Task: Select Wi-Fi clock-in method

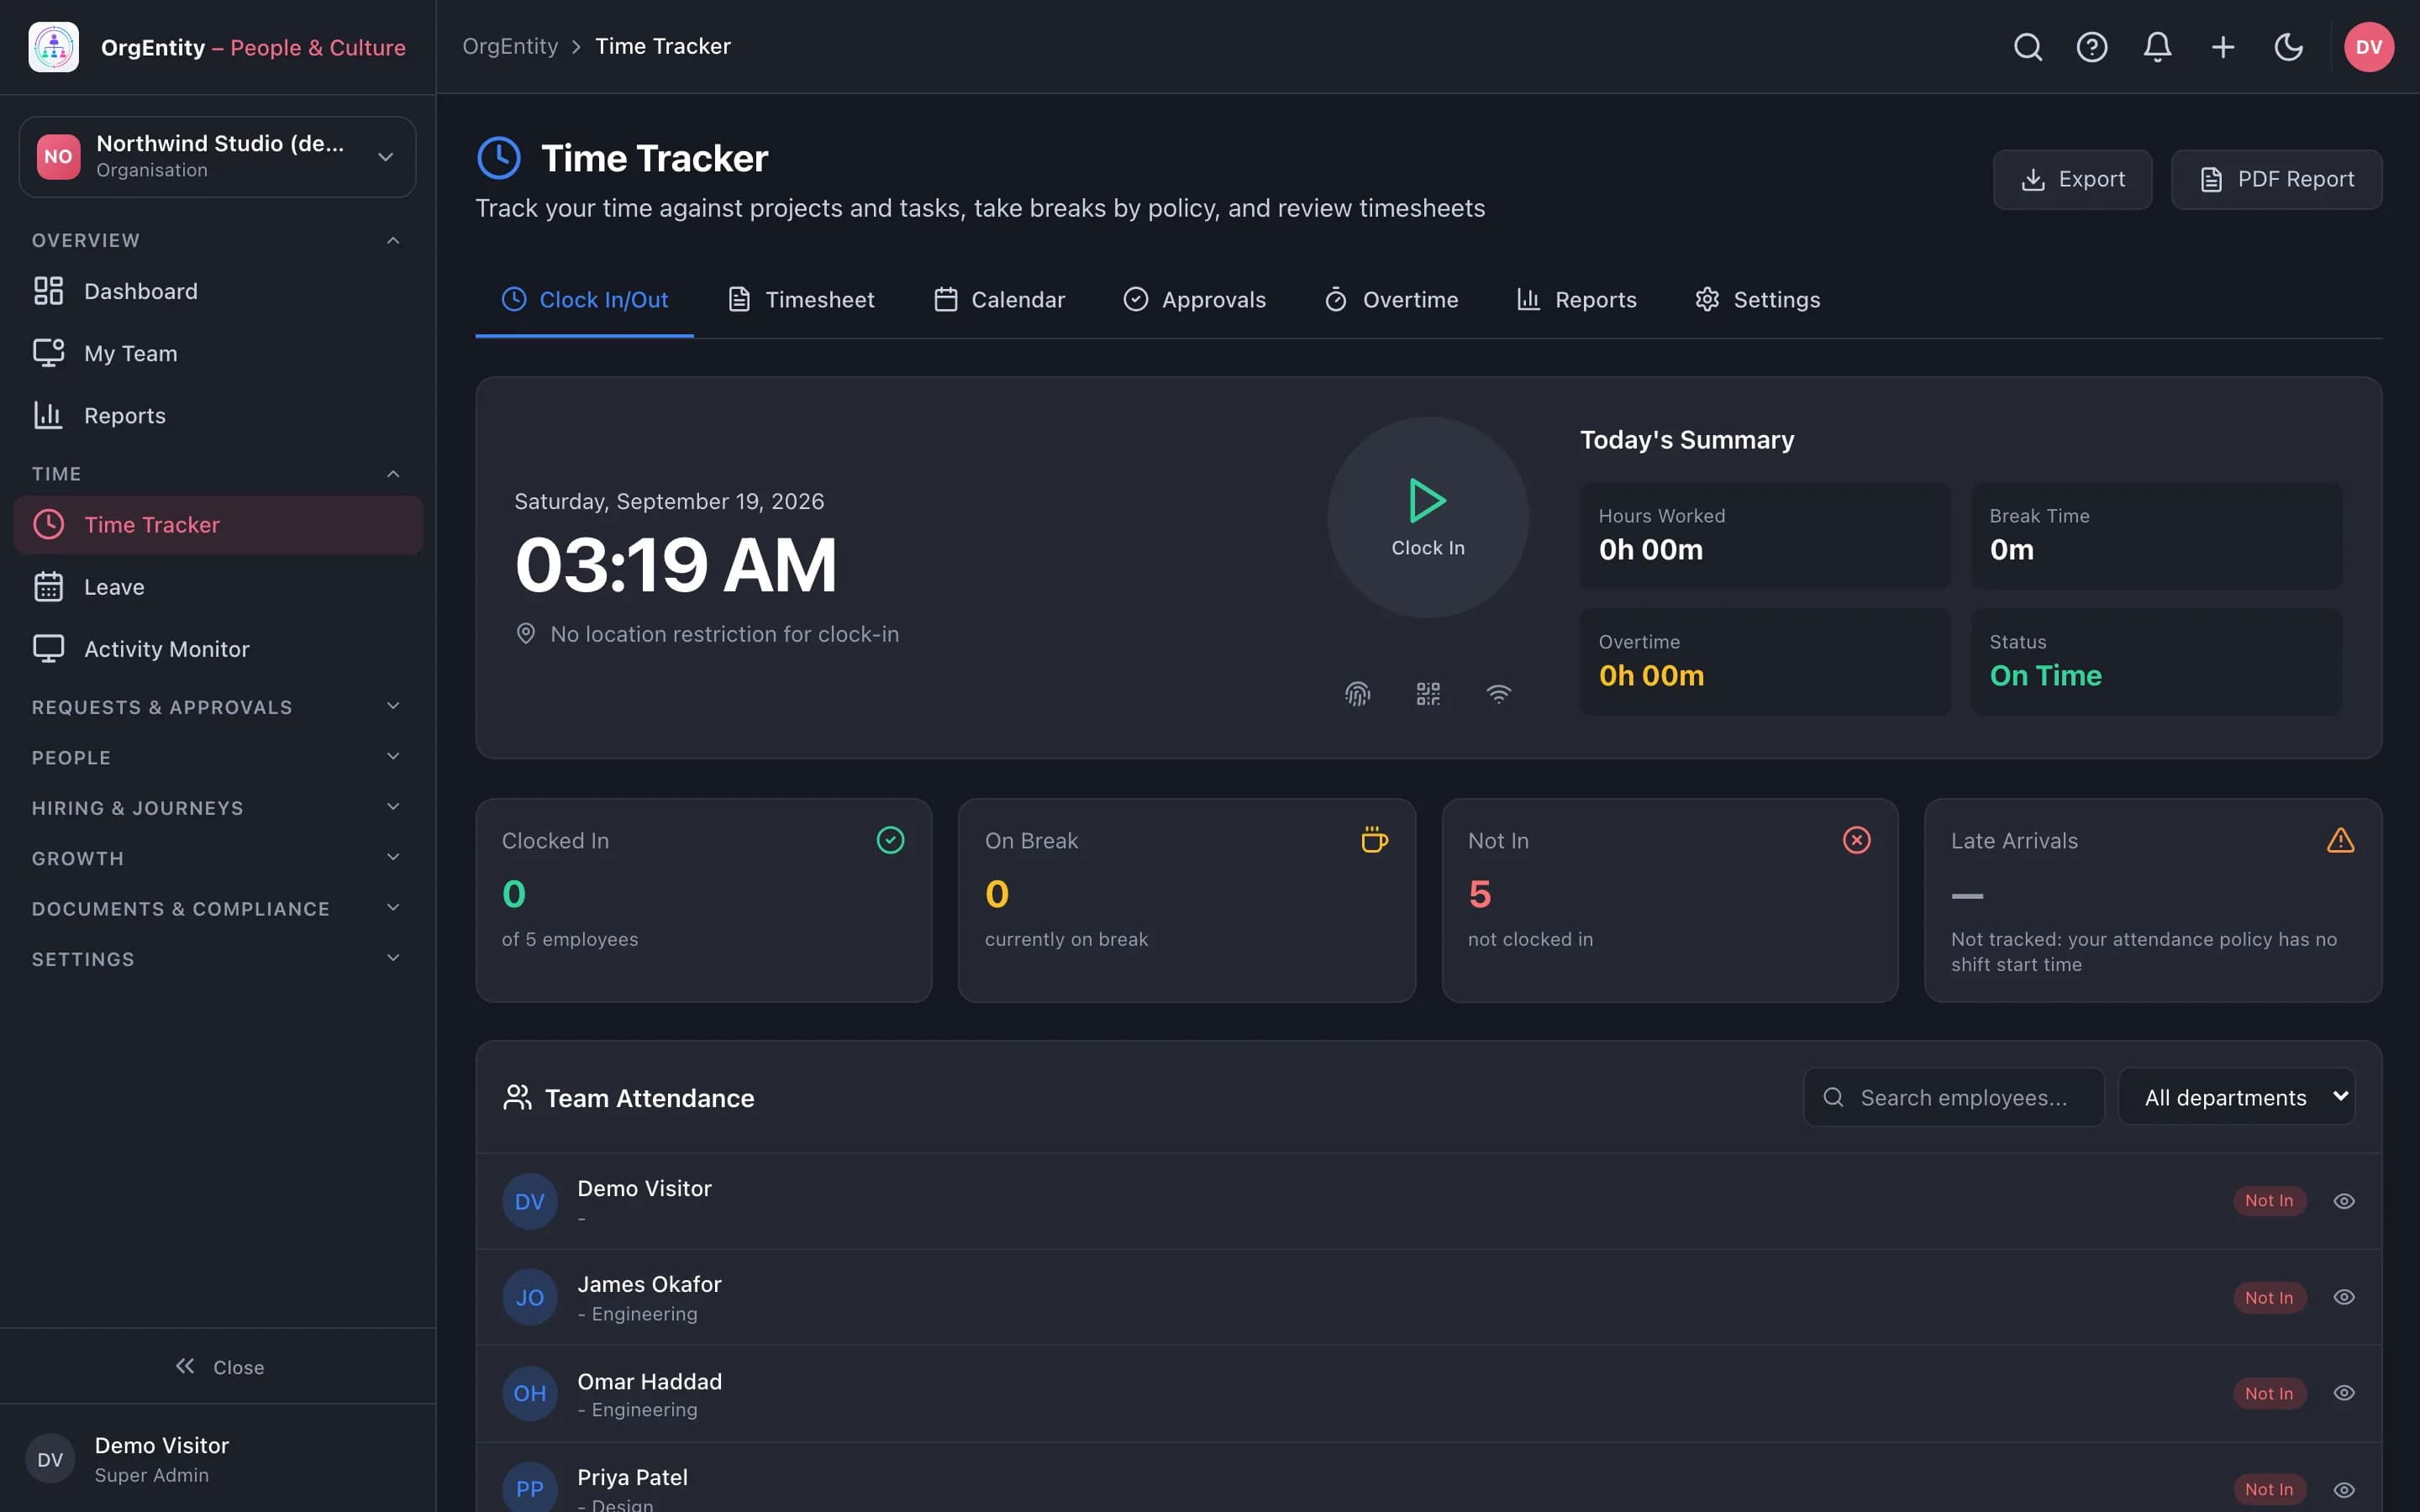Action: click(x=1498, y=693)
